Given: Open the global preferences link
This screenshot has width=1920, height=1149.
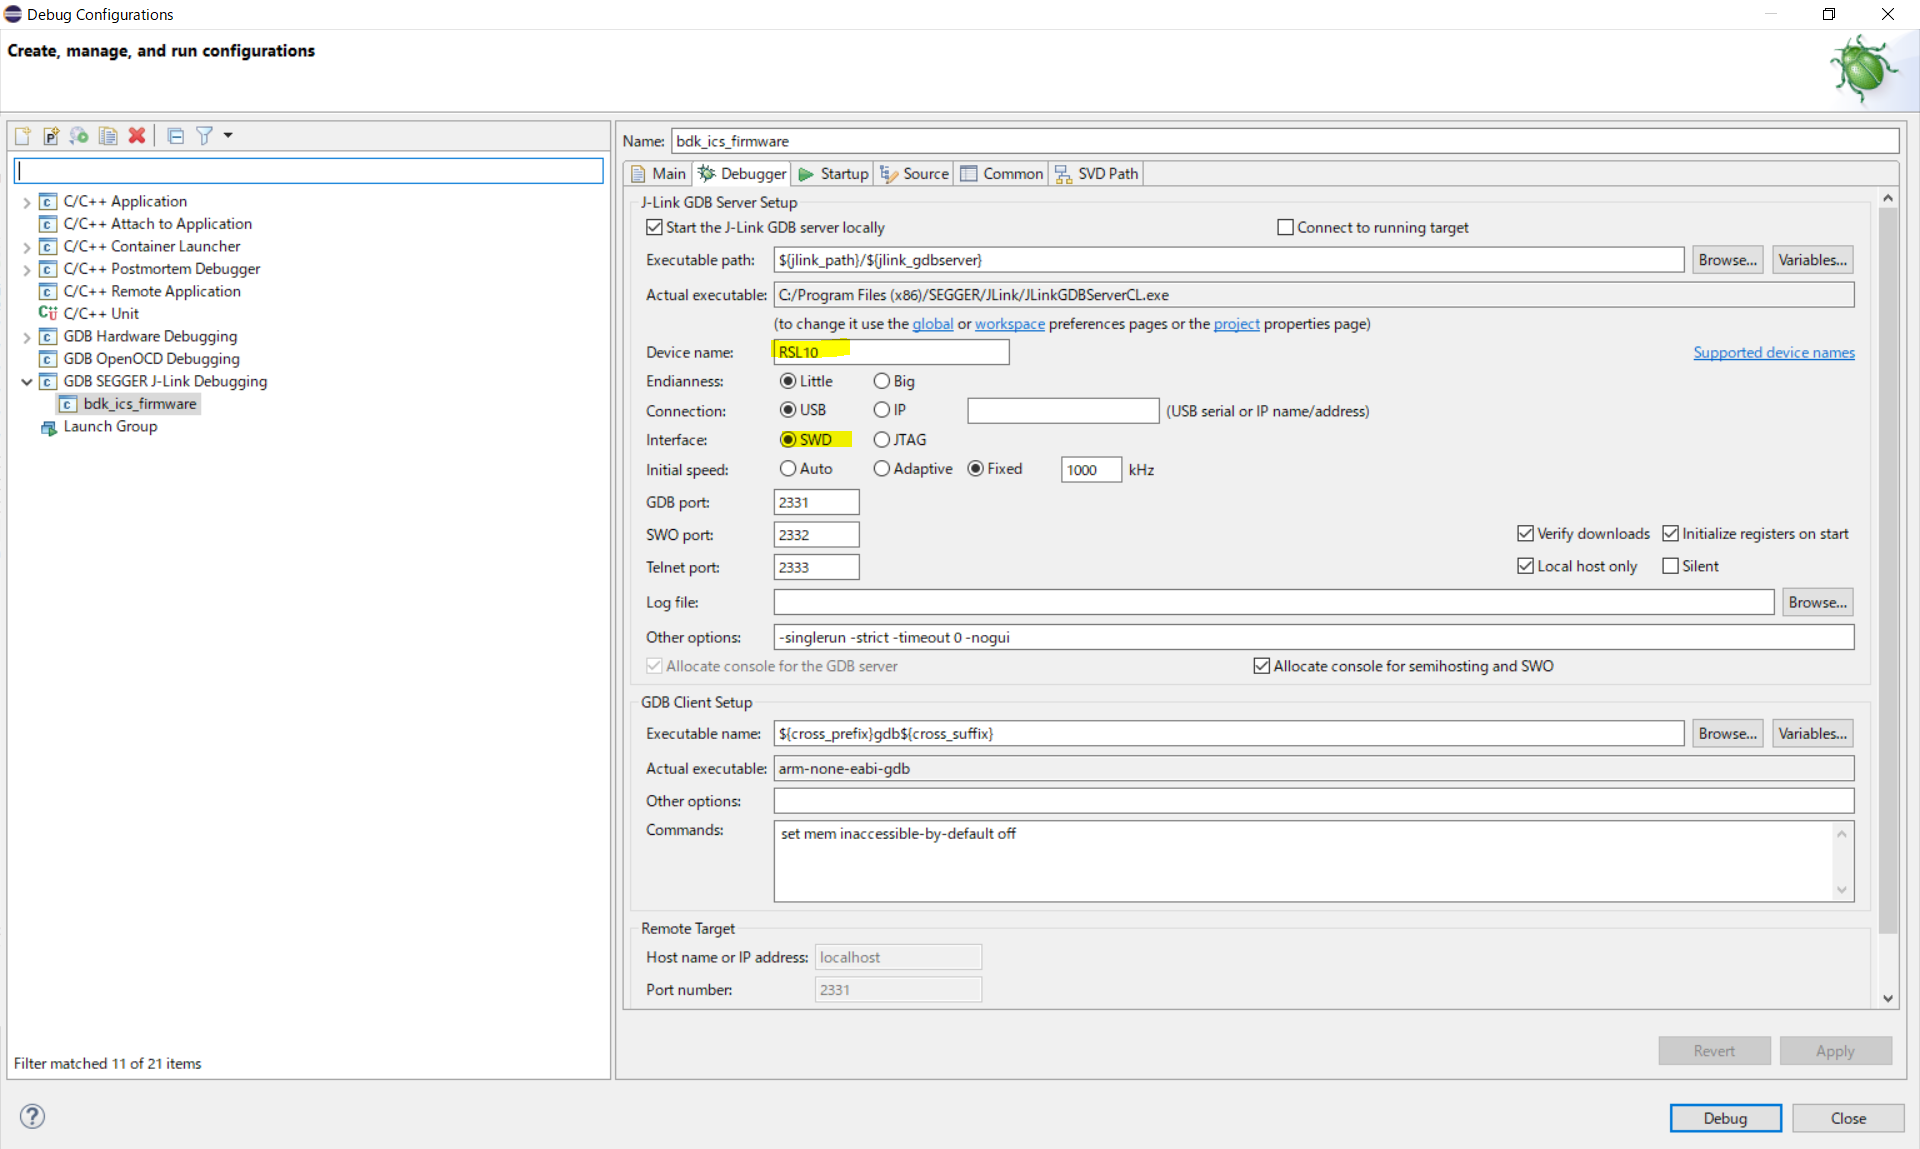Looking at the screenshot, I should click(932, 324).
